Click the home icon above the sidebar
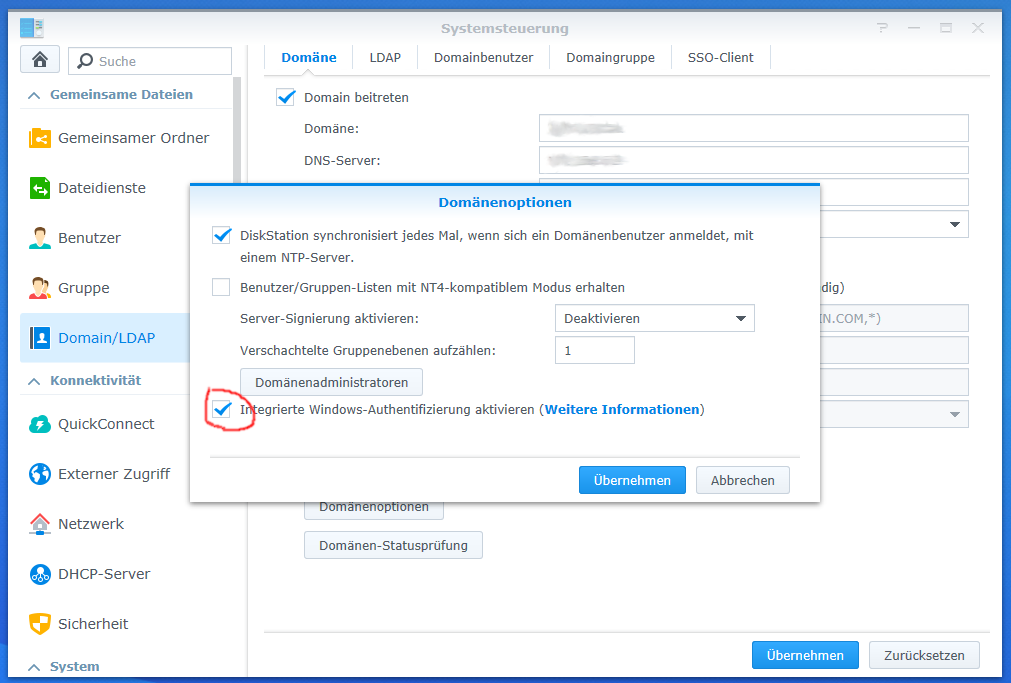The height and width of the screenshot is (683, 1011). [x=39, y=60]
